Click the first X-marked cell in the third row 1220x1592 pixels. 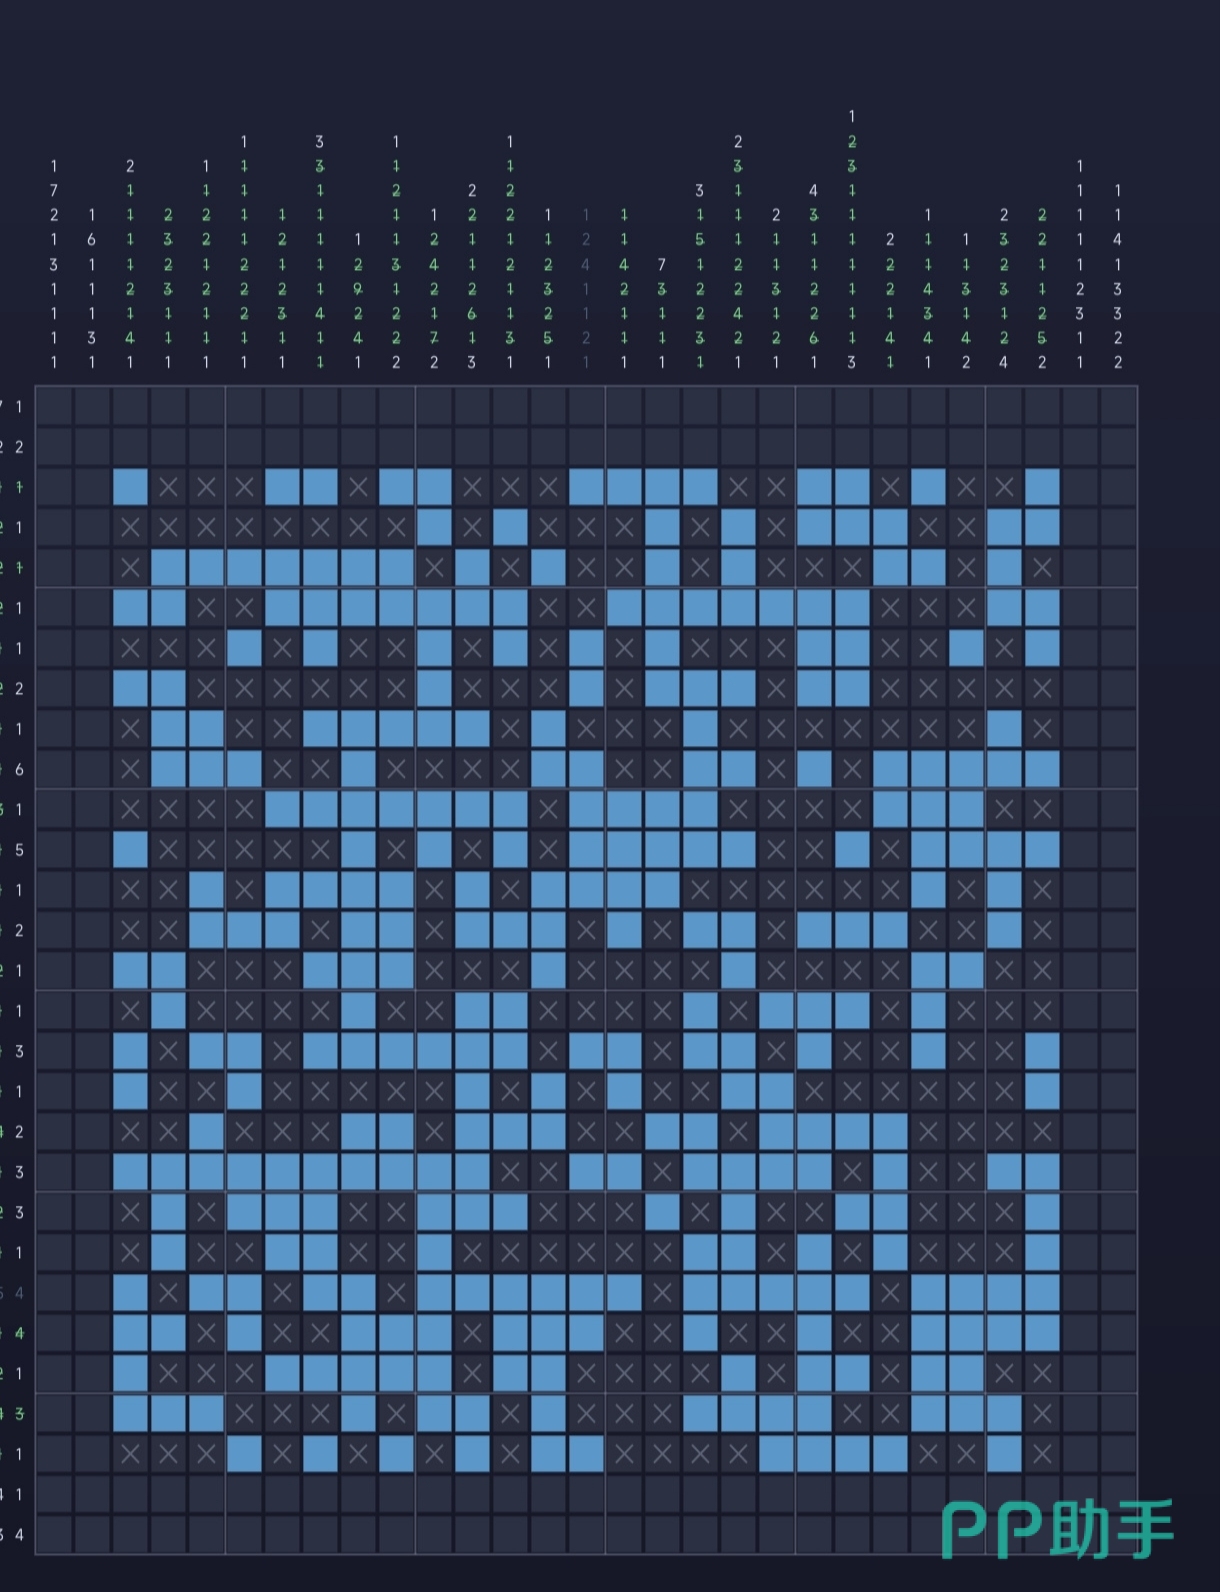[x=168, y=487]
